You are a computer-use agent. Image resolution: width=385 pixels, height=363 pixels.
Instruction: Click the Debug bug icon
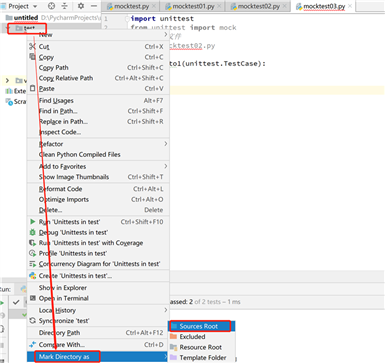[32, 232]
